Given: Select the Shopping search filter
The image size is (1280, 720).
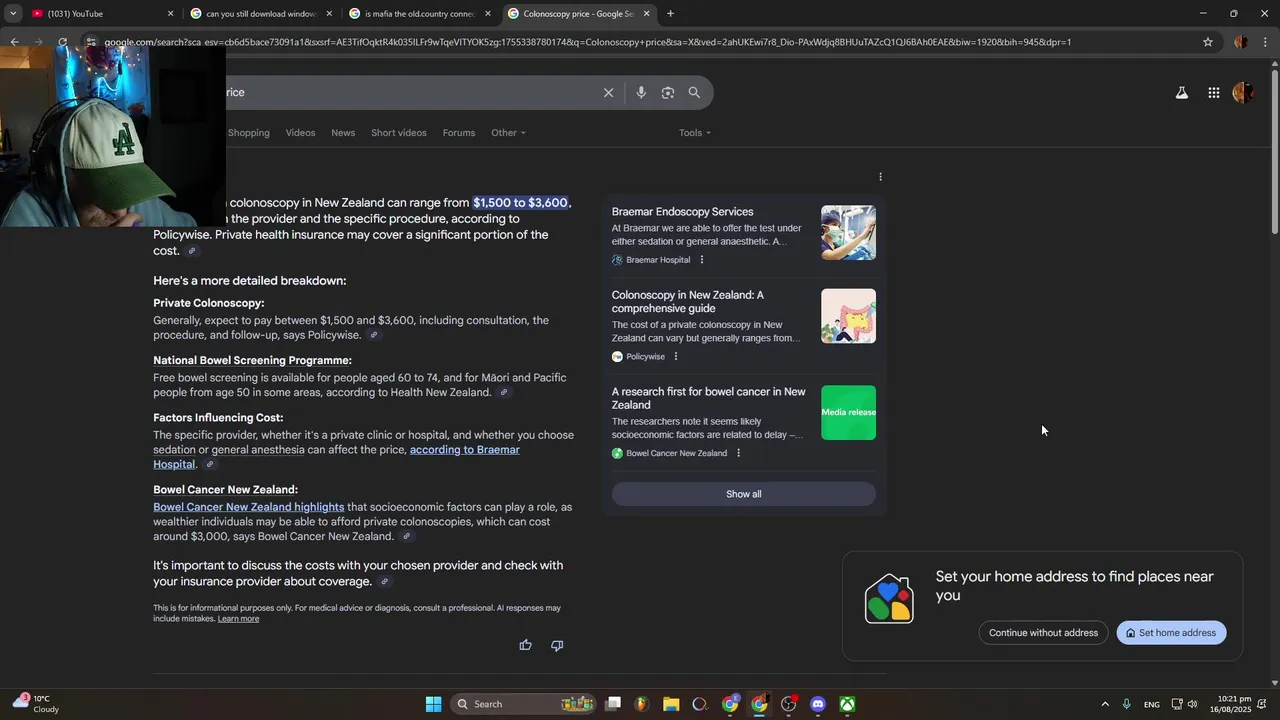Looking at the screenshot, I should coord(248,133).
